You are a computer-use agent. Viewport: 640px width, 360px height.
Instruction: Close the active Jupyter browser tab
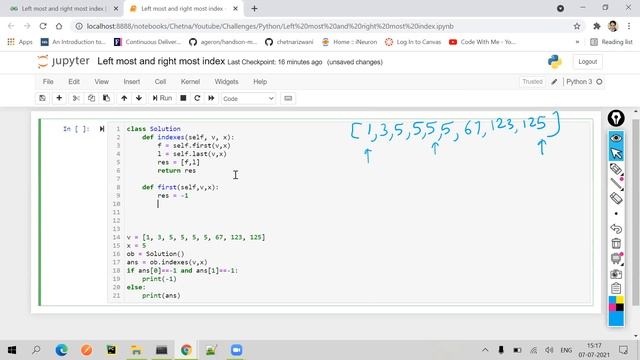(236, 9)
